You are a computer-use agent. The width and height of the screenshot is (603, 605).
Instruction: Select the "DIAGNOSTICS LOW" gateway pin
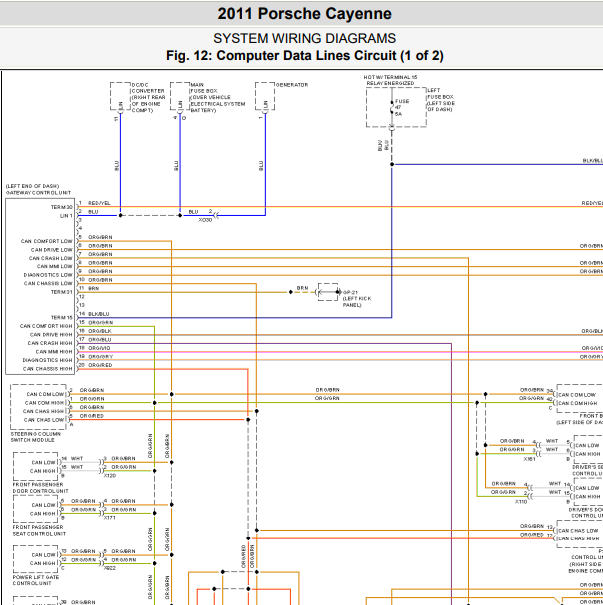(x=48, y=275)
